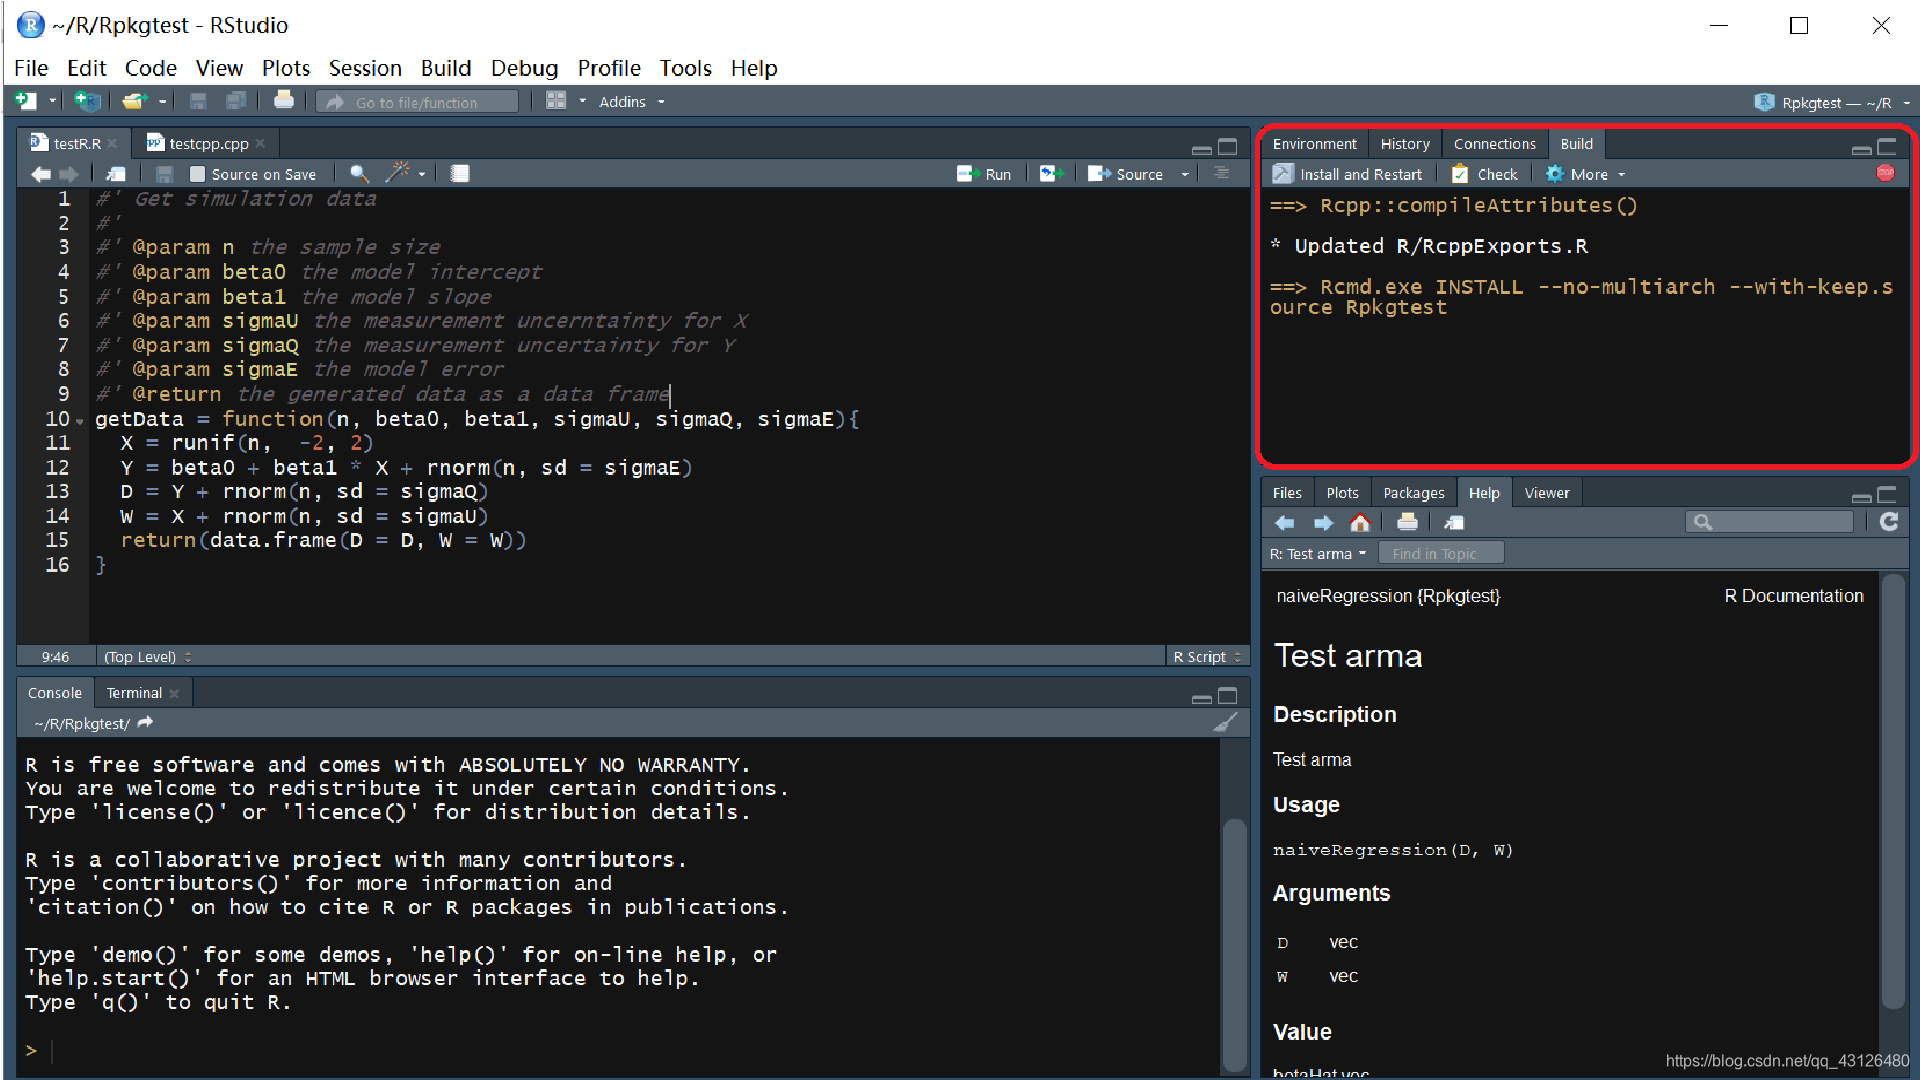This screenshot has height=1080, width=1920.
Task: Run the current line or selection
Action: pos(984,174)
